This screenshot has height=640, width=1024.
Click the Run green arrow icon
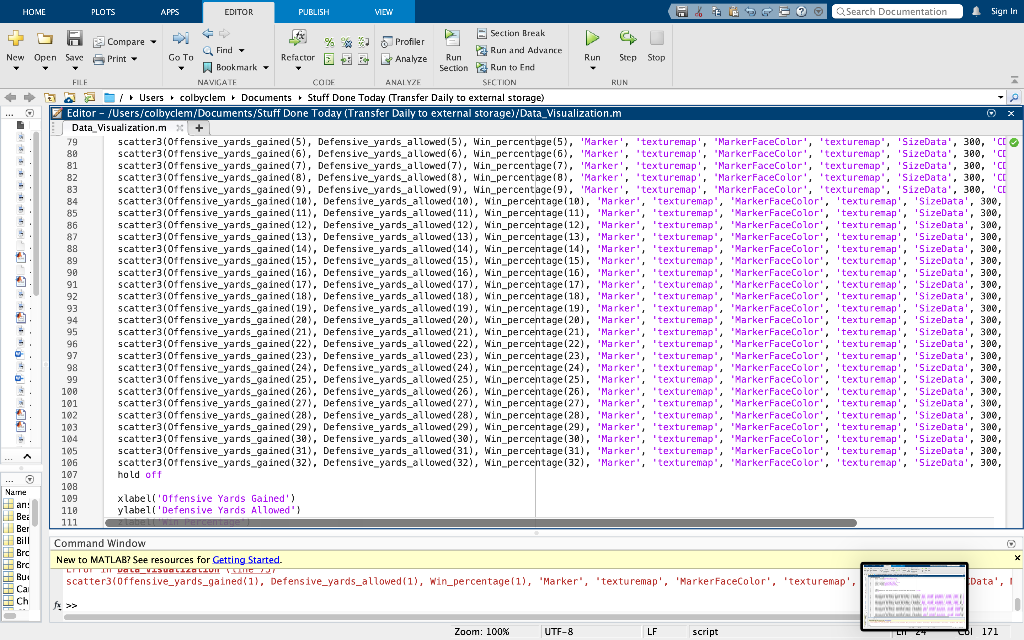(x=592, y=38)
